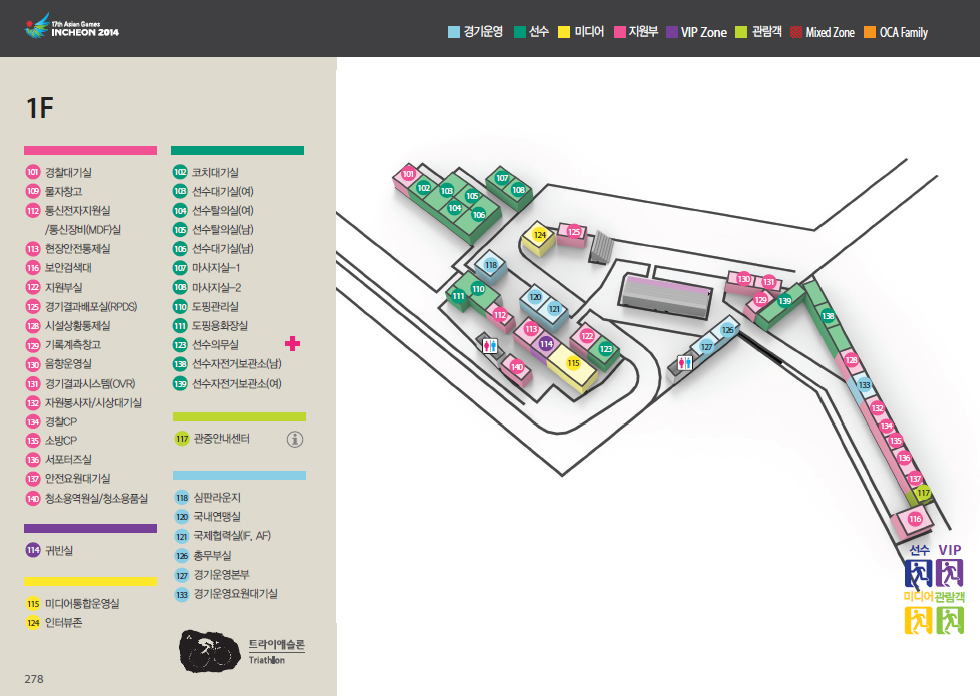Select the room 133 marker on the map
Screen dimensions: 980x696
click(864, 385)
